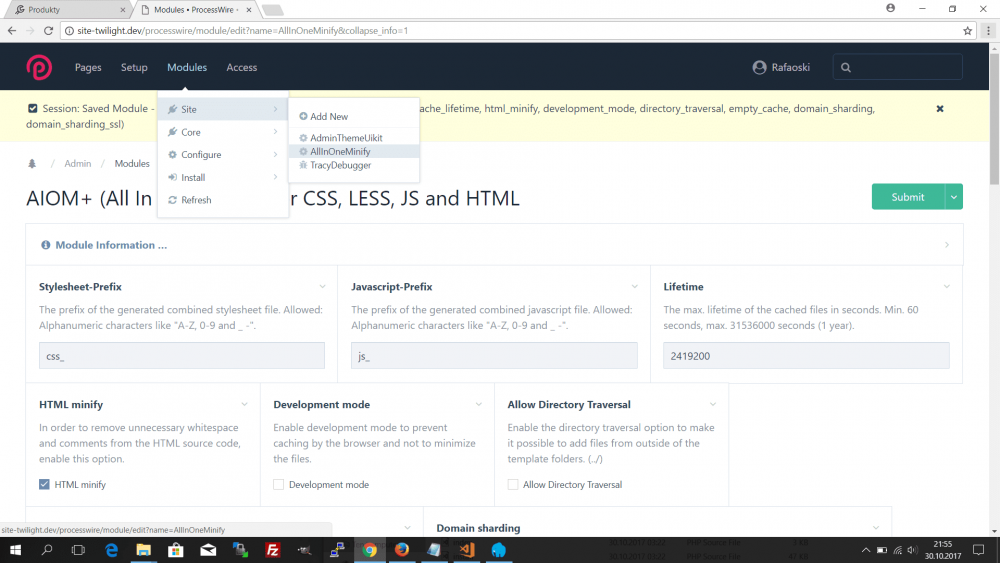Open FileZilla from the taskbar
The width and height of the screenshot is (1000, 563).
pyautogui.click(x=272, y=550)
